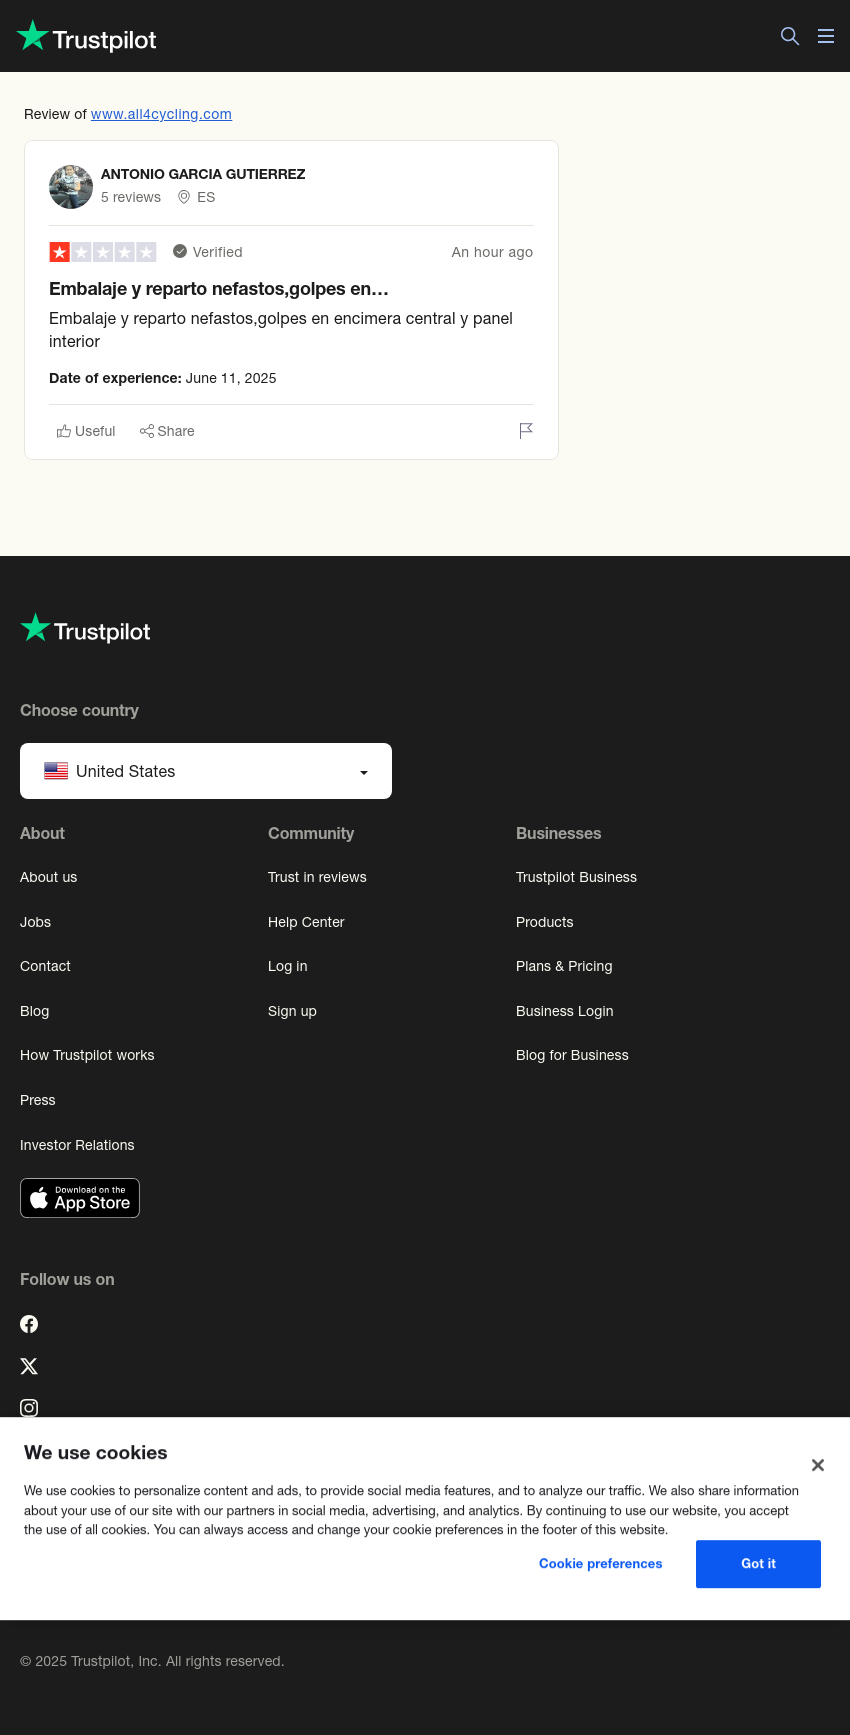Click the review title Embalaje y reparto nefastos
850x1735 pixels.
[219, 289]
